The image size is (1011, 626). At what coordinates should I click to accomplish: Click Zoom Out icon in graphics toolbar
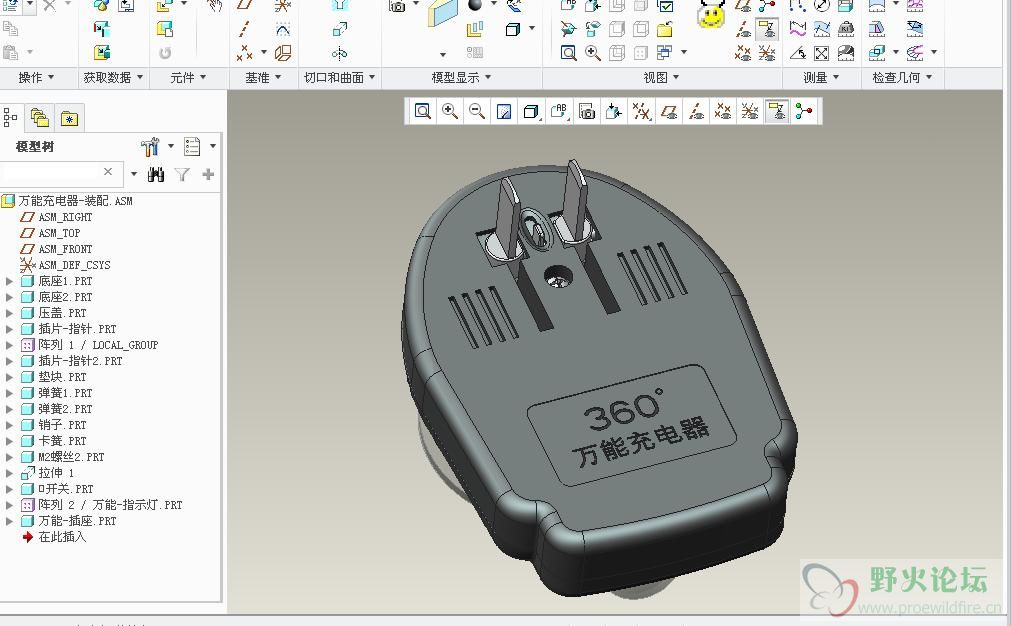pos(476,111)
